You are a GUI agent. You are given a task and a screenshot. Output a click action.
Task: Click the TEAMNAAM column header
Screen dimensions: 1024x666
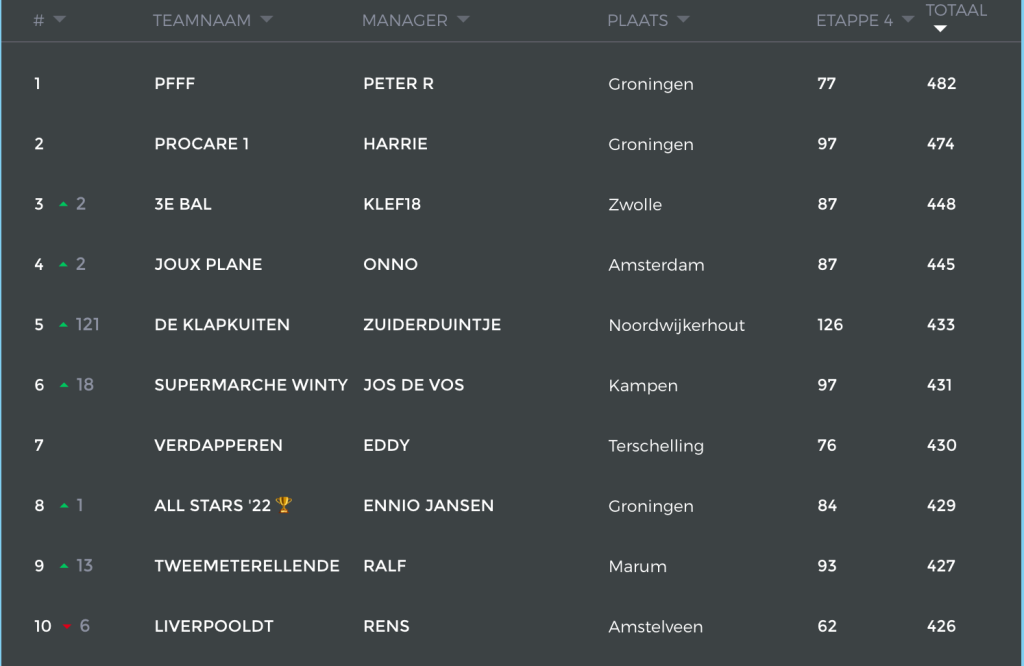coord(202,20)
